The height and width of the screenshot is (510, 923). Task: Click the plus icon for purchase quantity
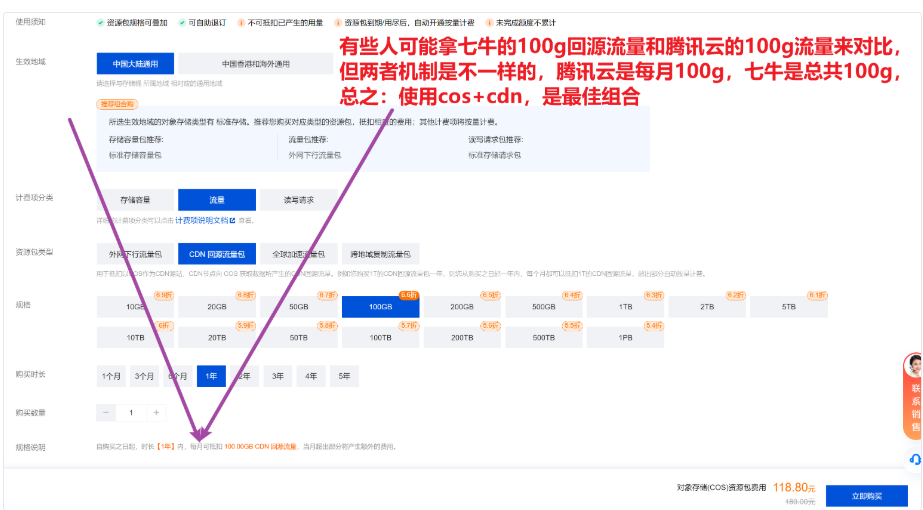pyautogui.click(x=156, y=413)
